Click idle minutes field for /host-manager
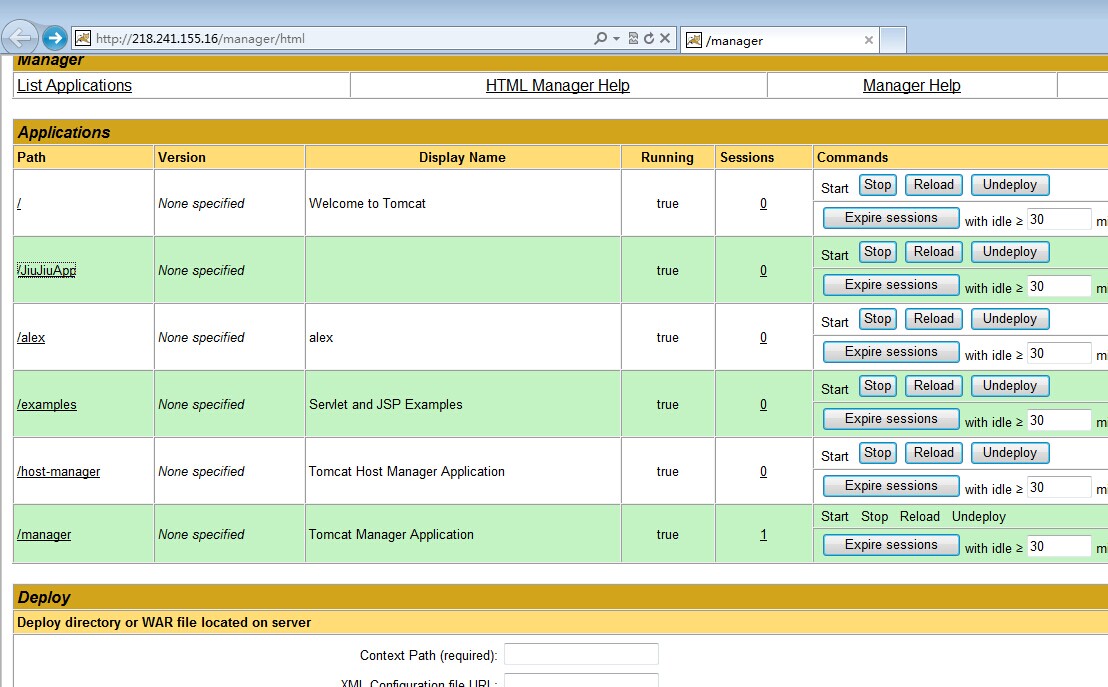1108x687 pixels. click(x=1059, y=488)
